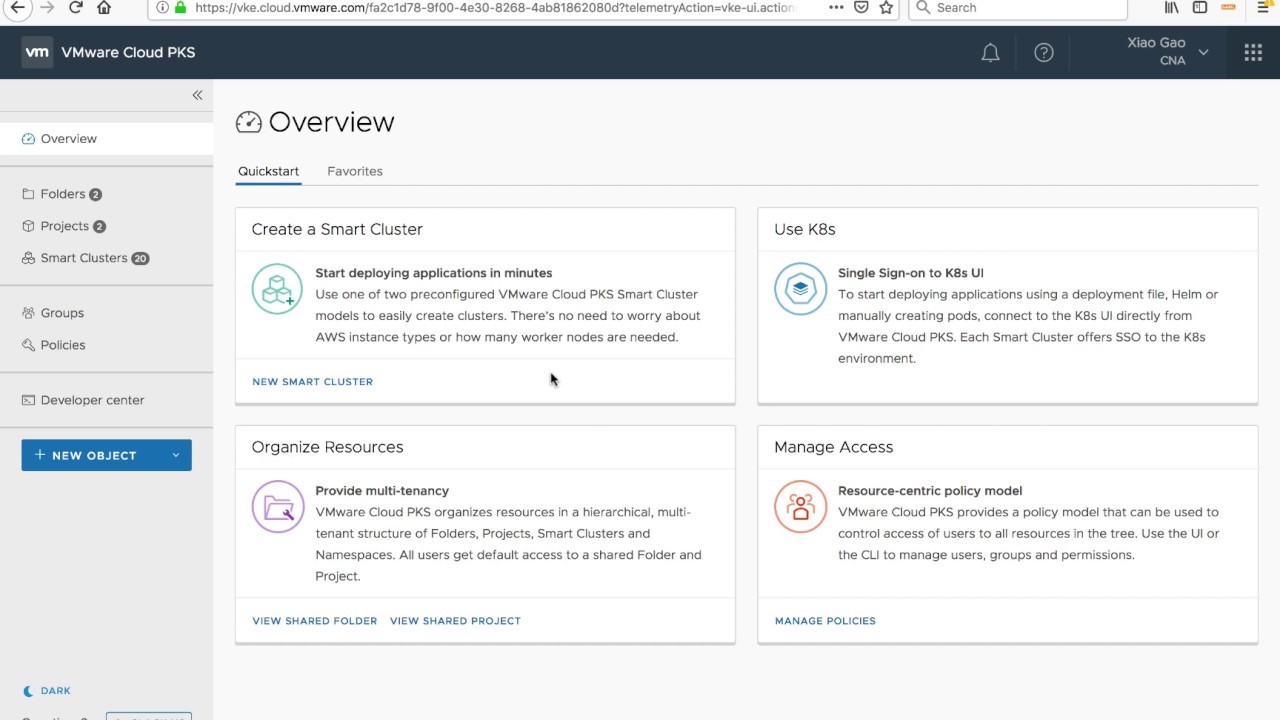
Task: Click 'Provide multi-tenancy' text
Action: (x=382, y=491)
